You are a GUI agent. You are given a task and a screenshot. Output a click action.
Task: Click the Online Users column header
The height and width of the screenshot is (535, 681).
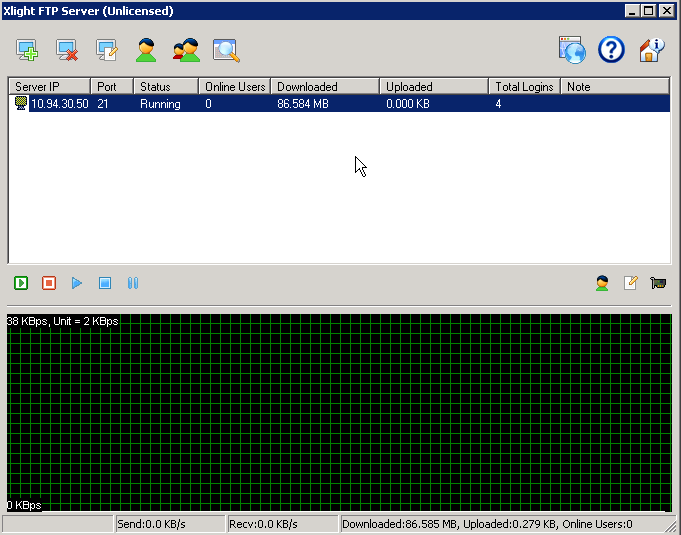pyautogui.click(x=235, y=87)
